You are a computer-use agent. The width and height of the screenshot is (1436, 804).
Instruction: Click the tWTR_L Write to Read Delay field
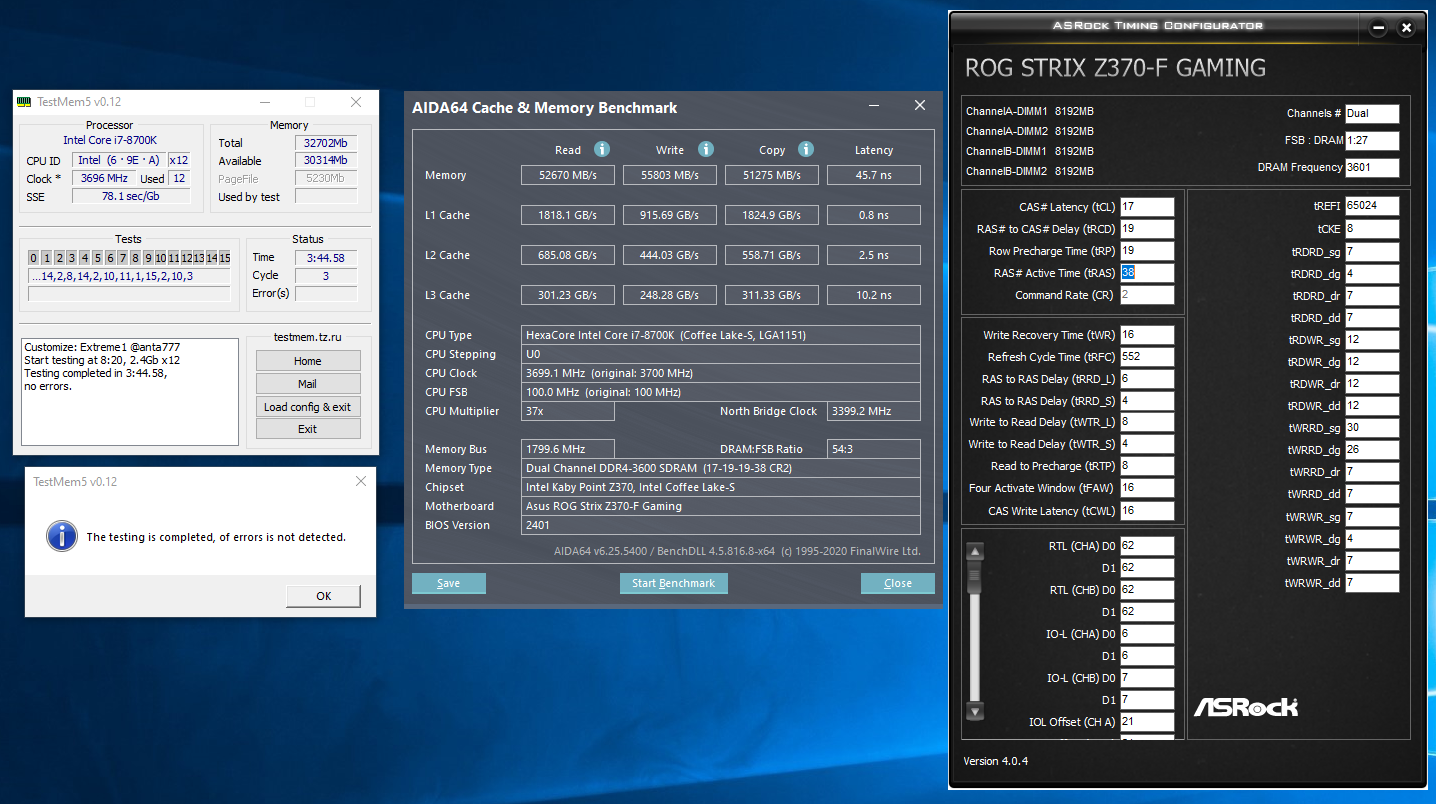click(1147, 422)
